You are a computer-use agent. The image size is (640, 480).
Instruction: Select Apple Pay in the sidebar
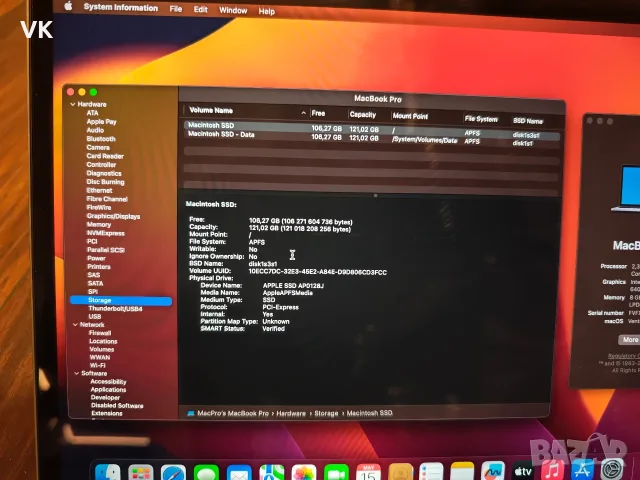[102, 122]
